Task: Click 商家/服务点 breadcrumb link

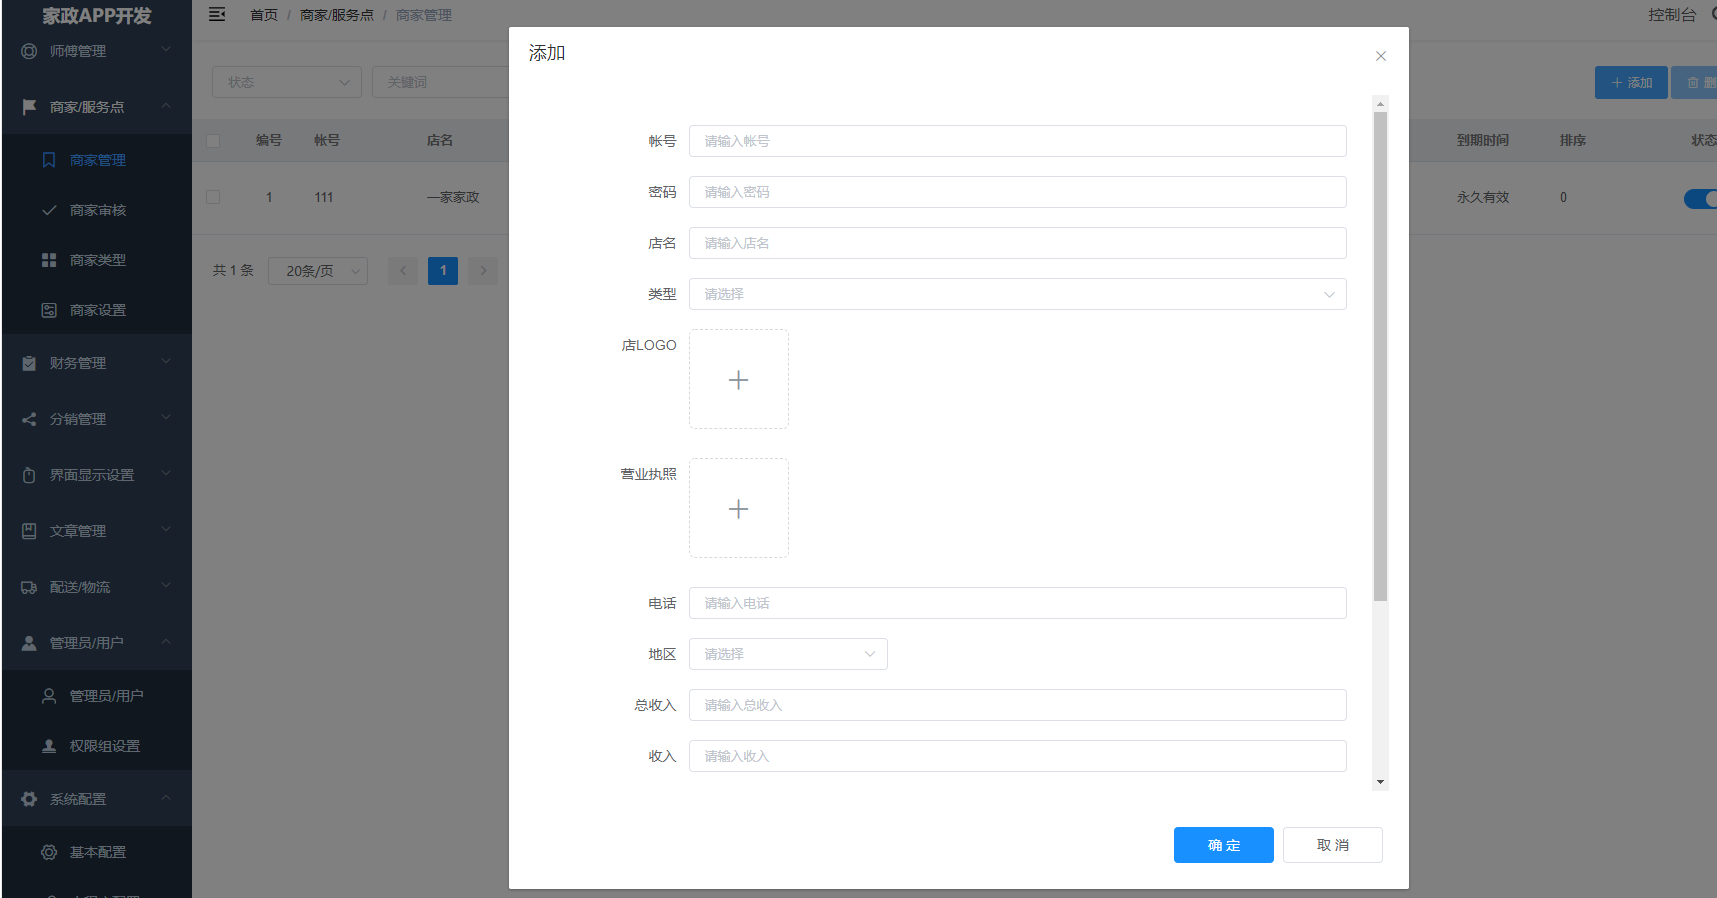Action: pos(337,15)
